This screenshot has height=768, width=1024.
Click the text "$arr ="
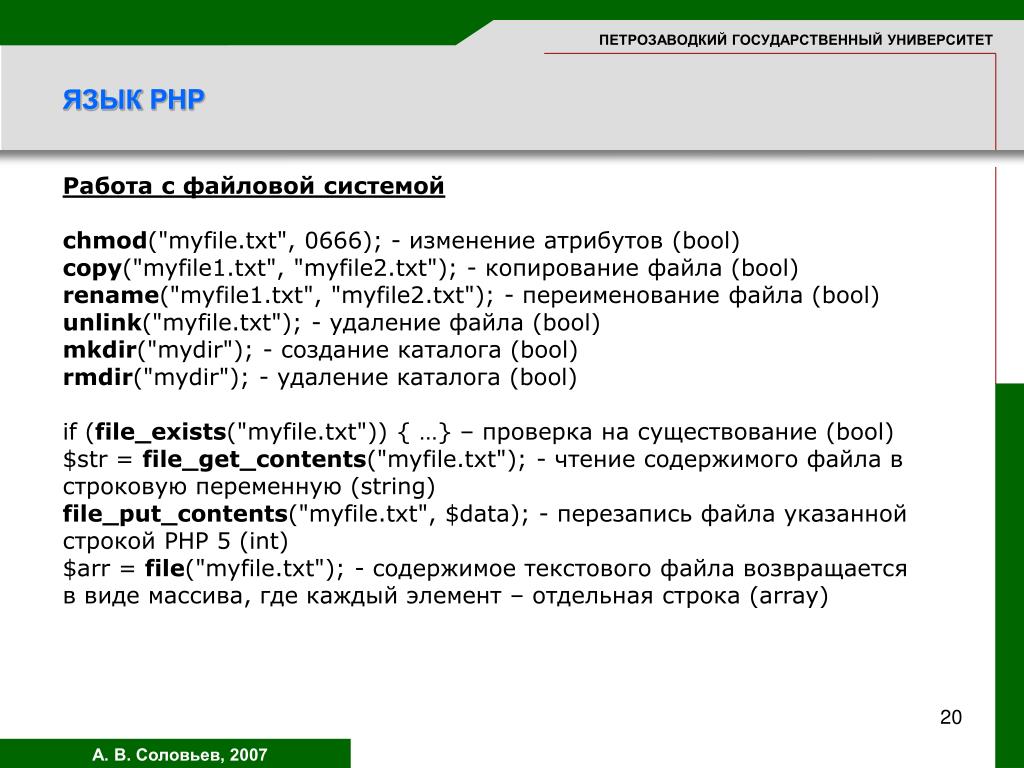pyautogui.click(x=99, y=569)
